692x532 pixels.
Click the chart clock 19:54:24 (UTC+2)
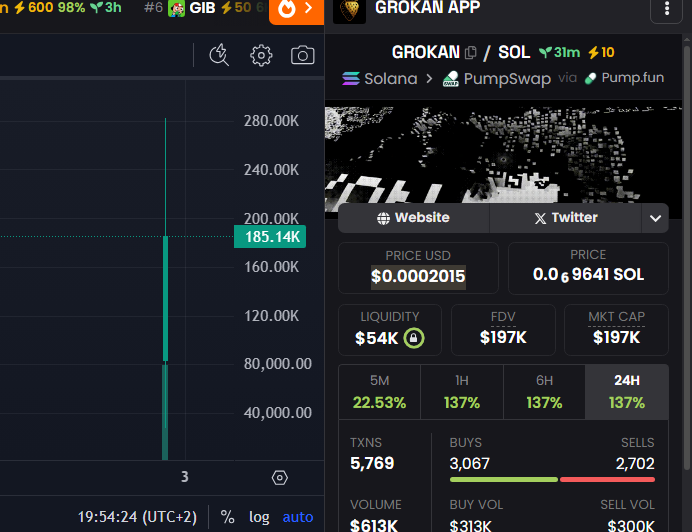(x=137, y=517)
